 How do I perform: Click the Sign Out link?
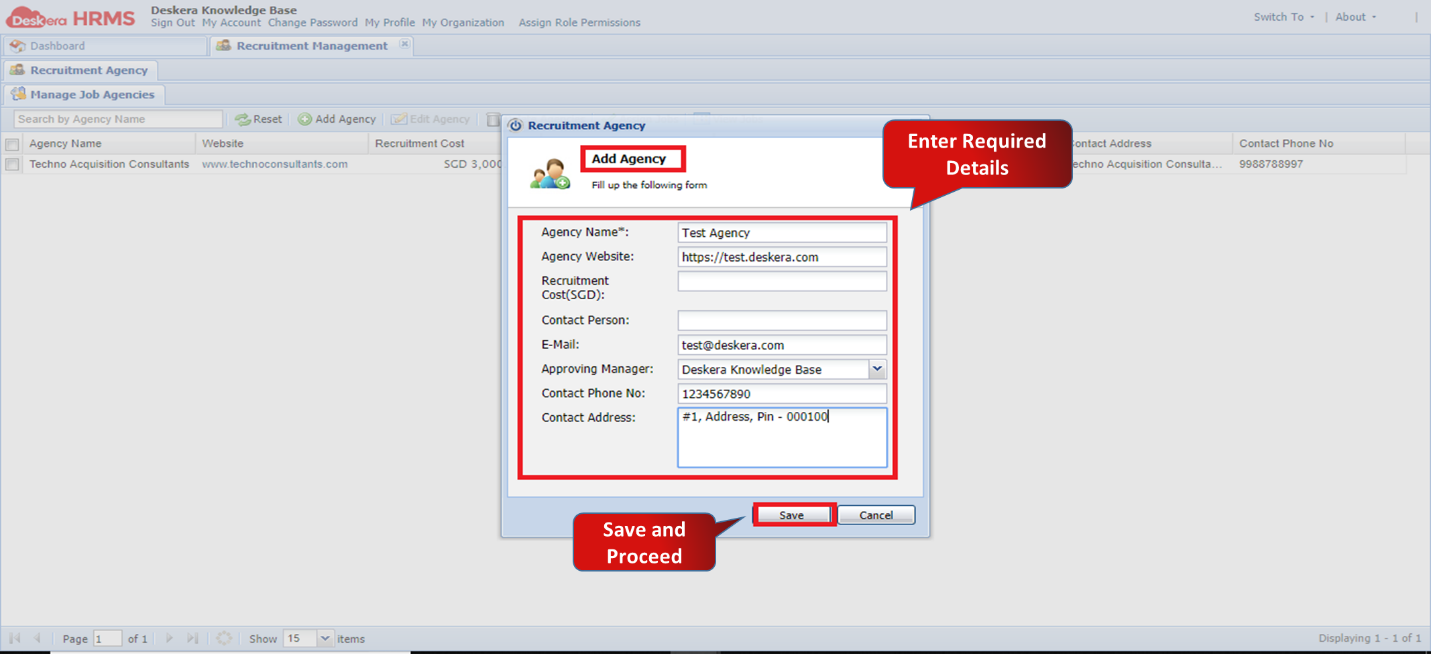[173, 23]
